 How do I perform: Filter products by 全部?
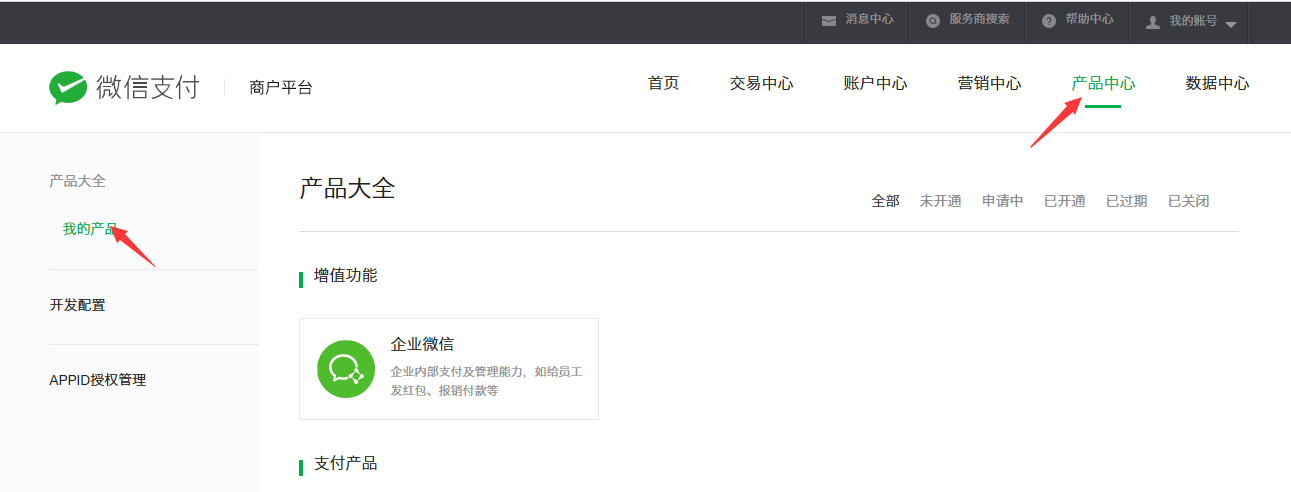pyautogui.click(x=886, y=201)
